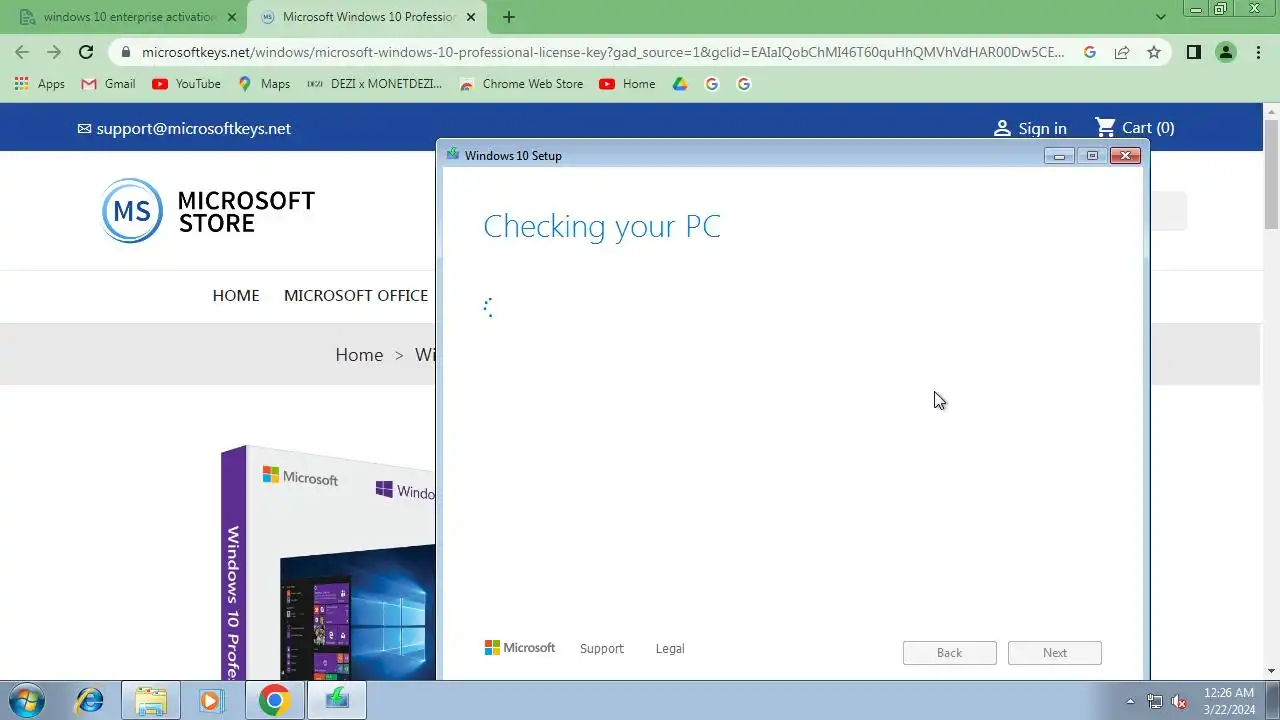Switch to windows 10 enterprise activation tab
1280x720 pixels.
click(x=128, y=17)
